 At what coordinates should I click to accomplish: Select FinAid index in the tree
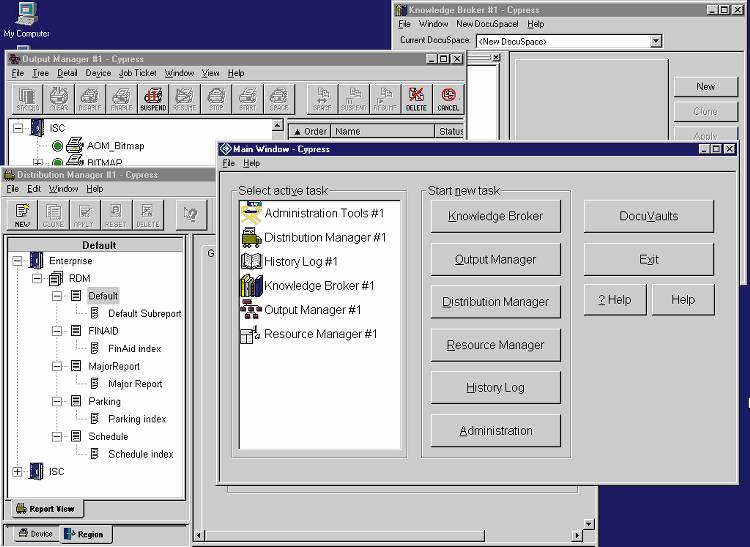coord(134,349)
